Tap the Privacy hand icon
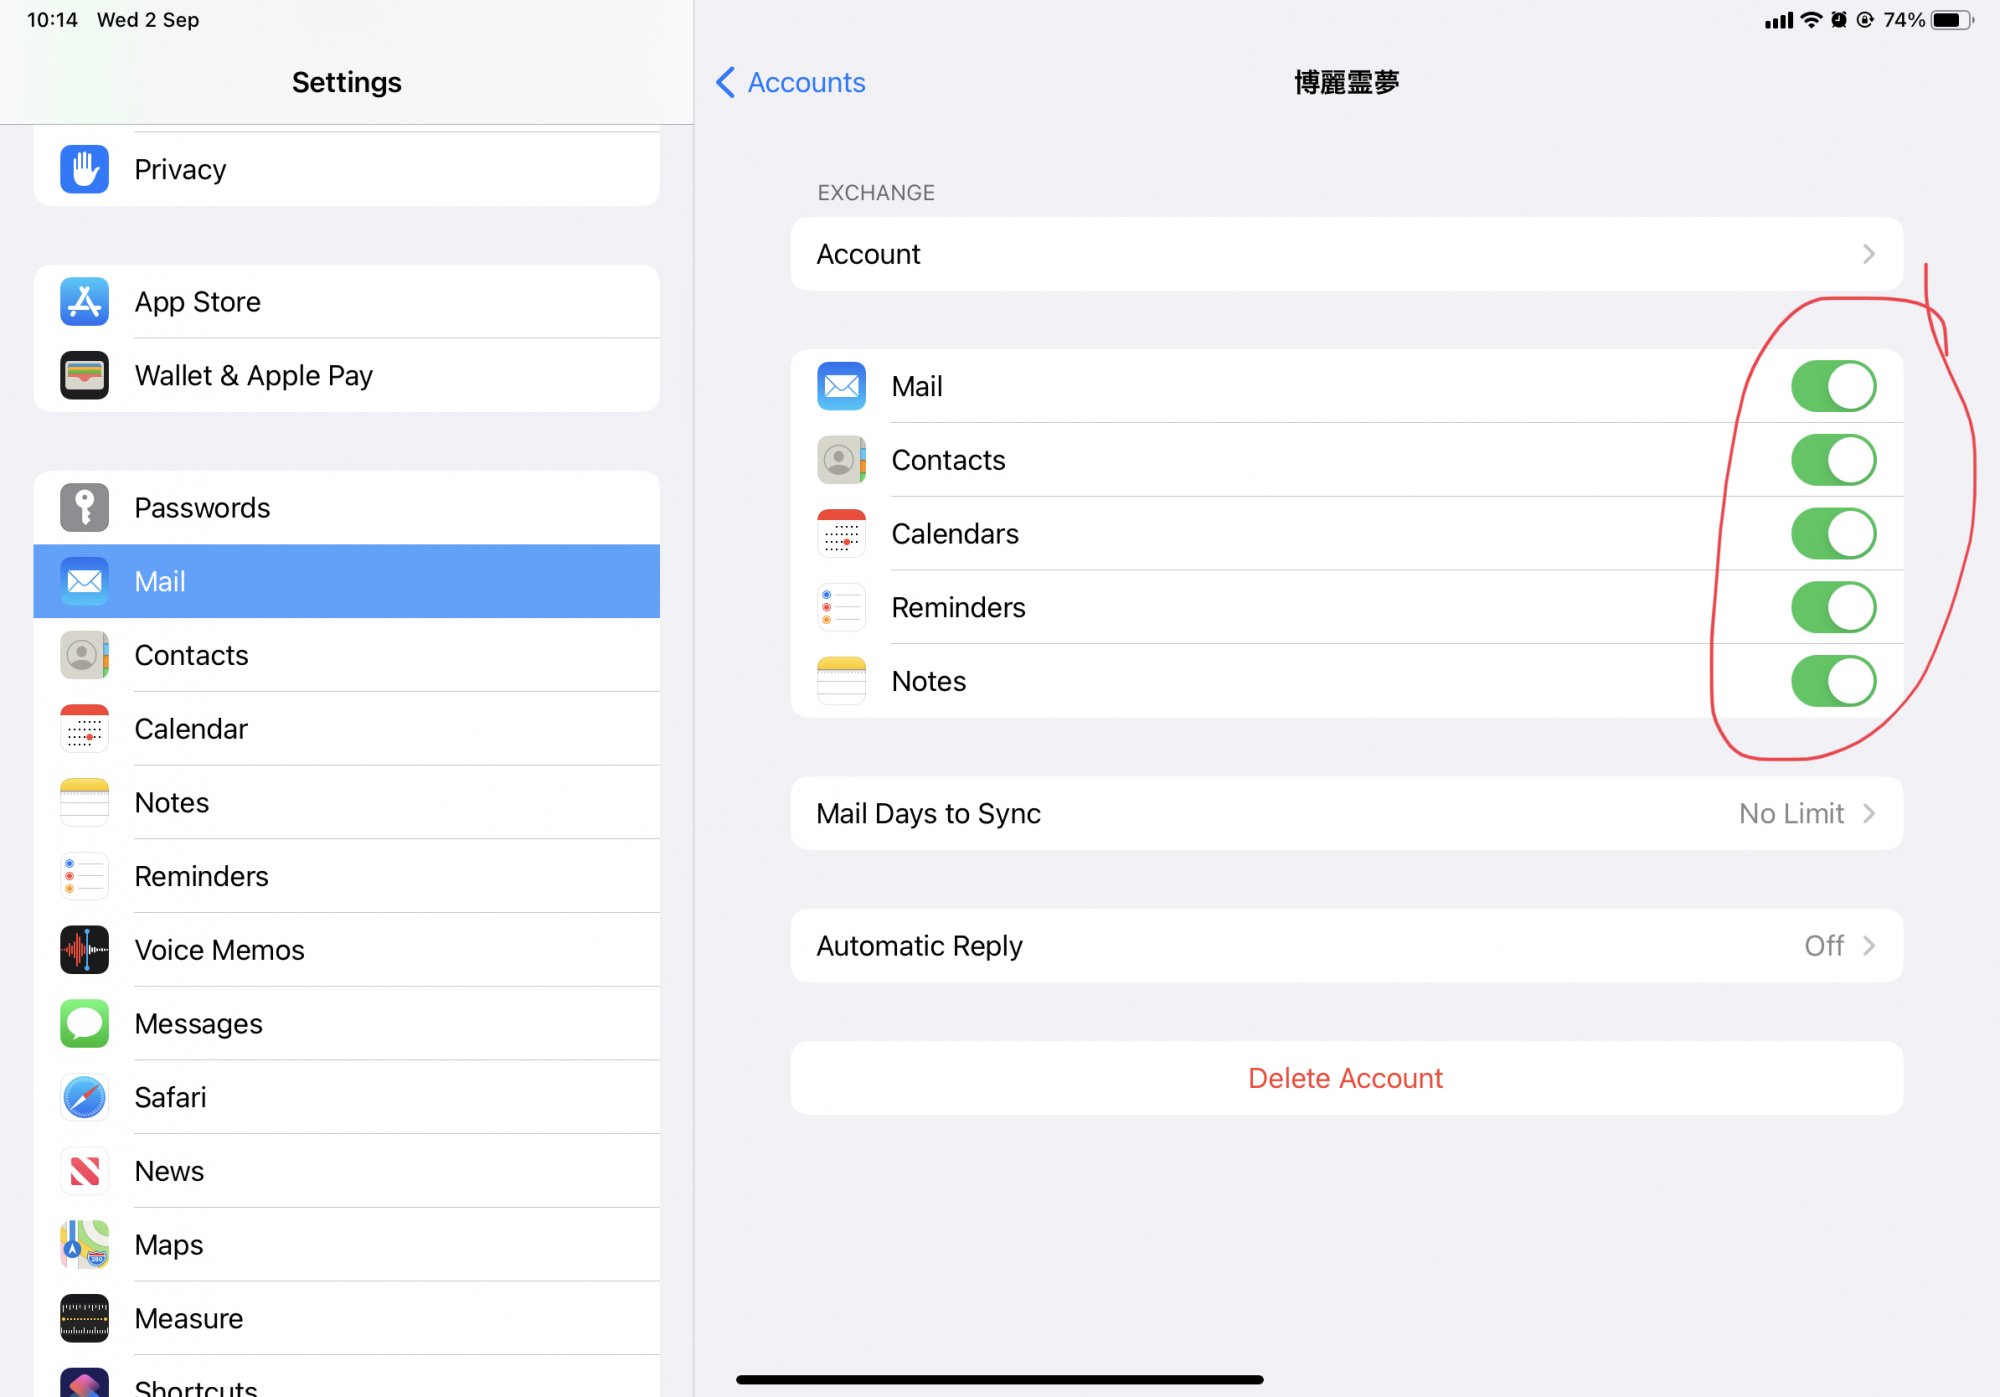2000x1397 pixels. [x=84, y=169]
